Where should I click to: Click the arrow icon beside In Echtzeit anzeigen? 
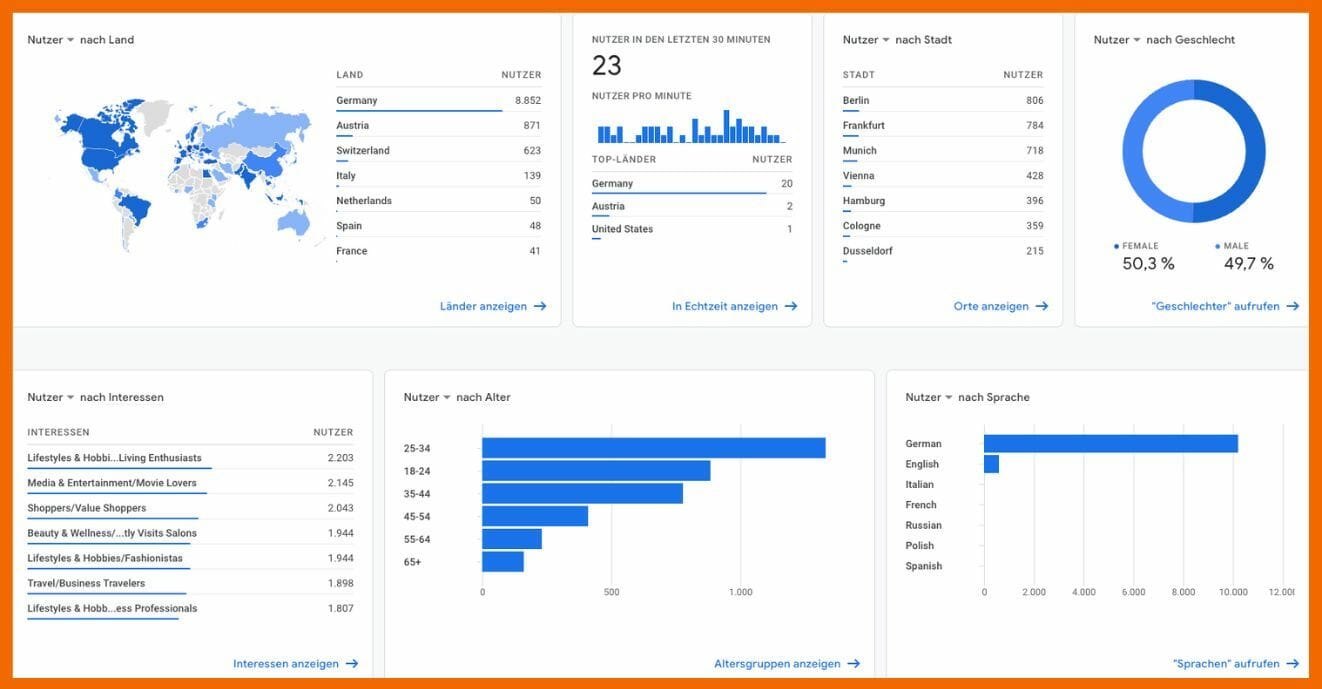pyautogui.click(x=791, y=307)
